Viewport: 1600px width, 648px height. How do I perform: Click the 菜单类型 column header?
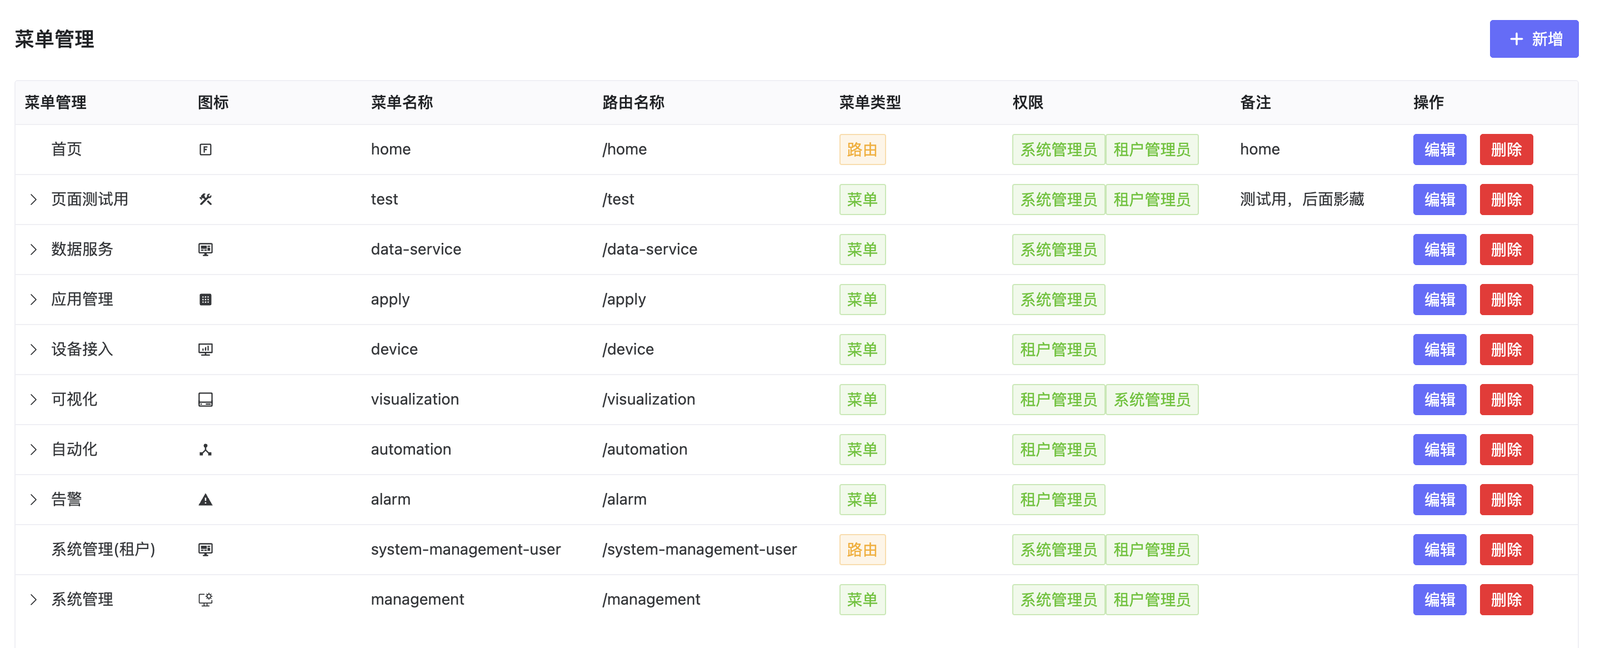(870, 103)
